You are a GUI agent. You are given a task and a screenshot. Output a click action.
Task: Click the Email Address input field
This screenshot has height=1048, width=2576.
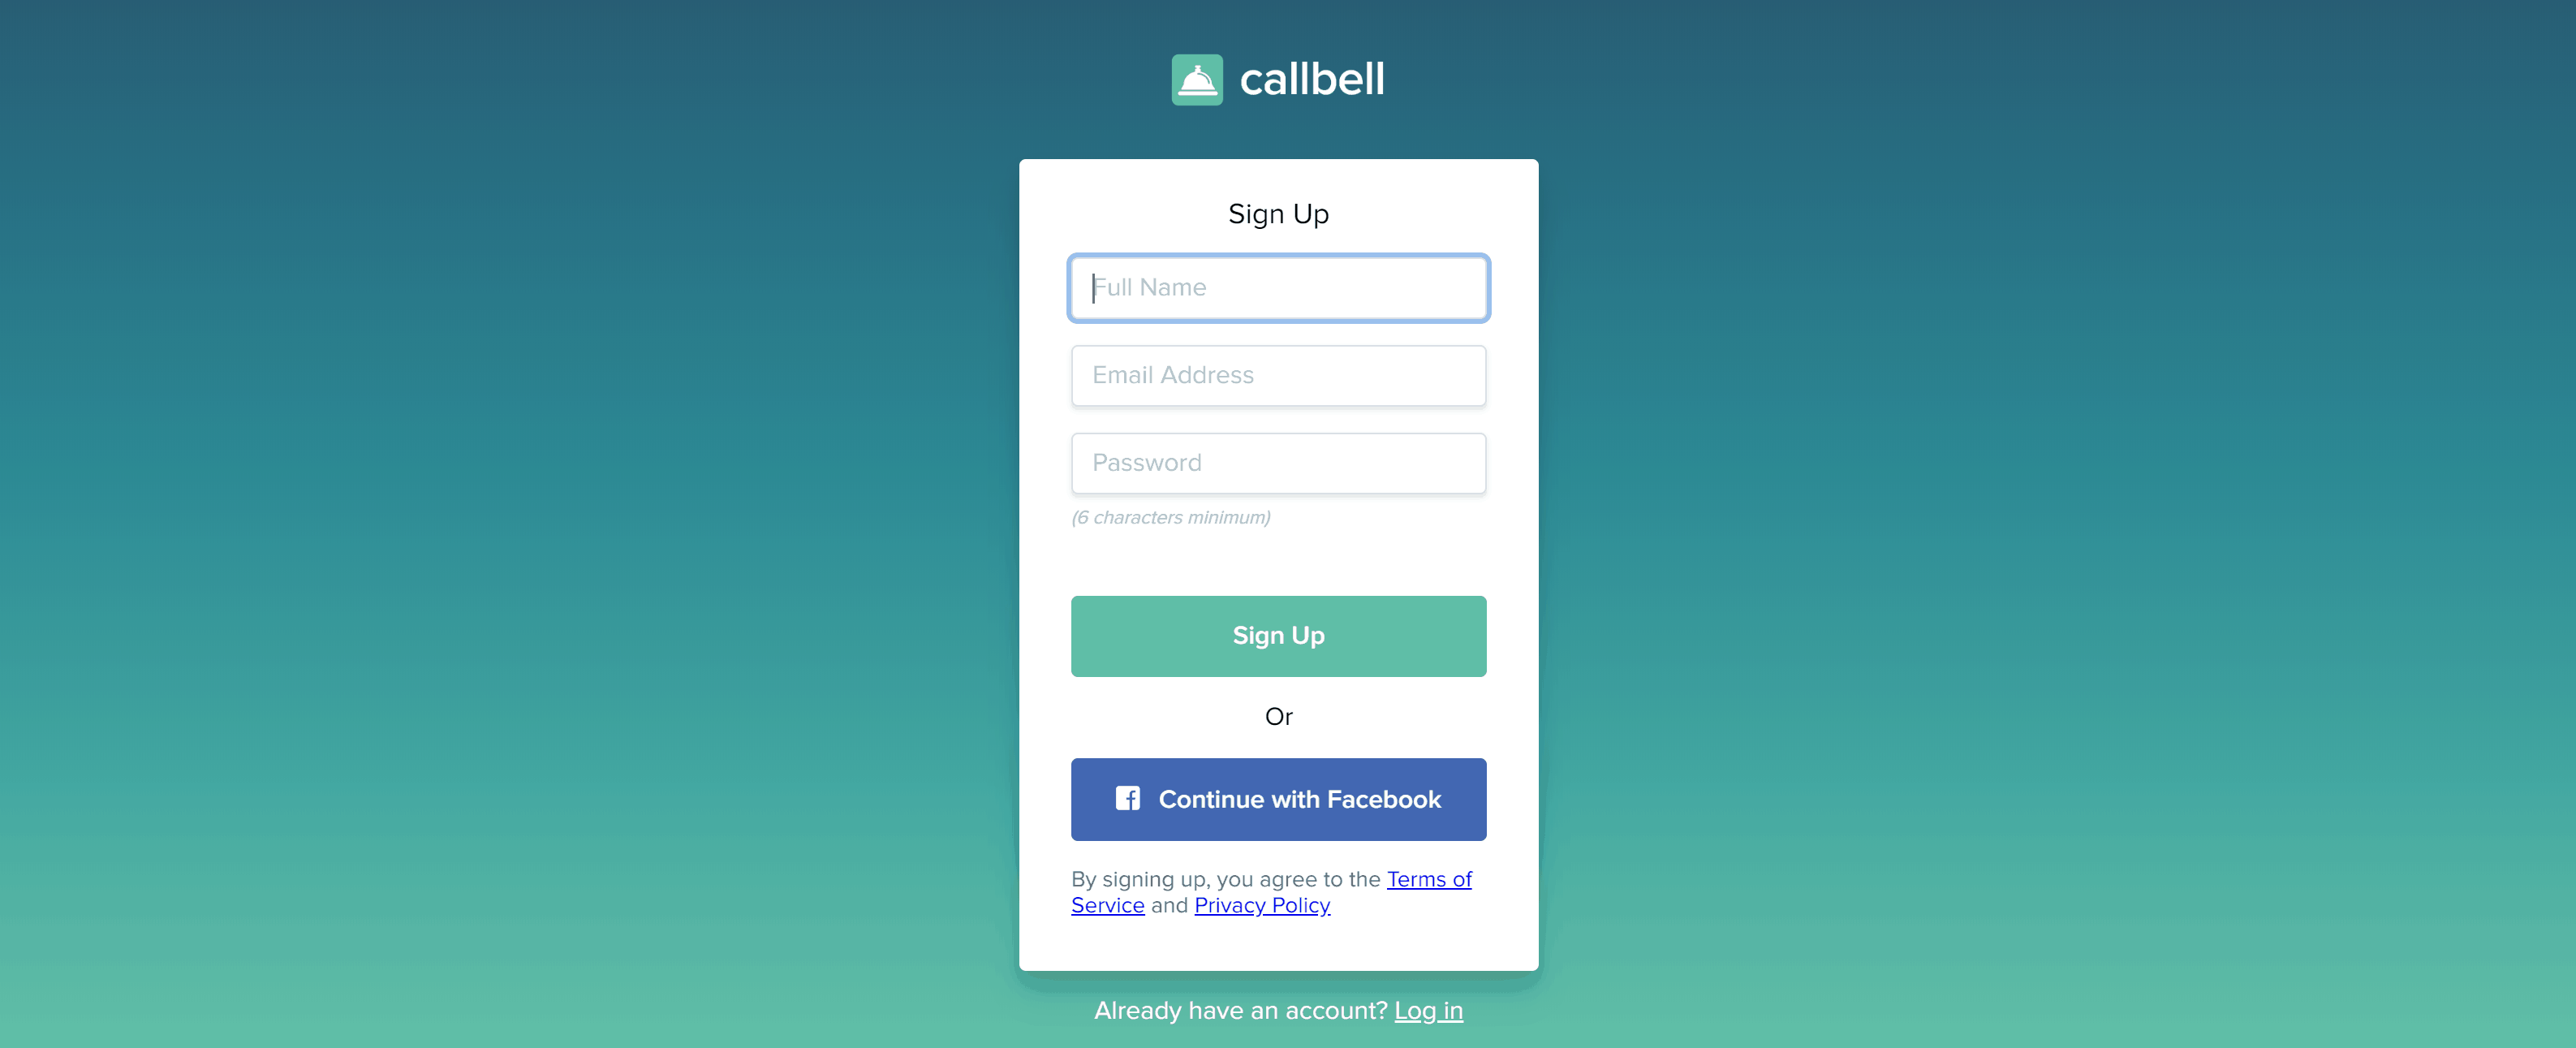point(1278,374)
